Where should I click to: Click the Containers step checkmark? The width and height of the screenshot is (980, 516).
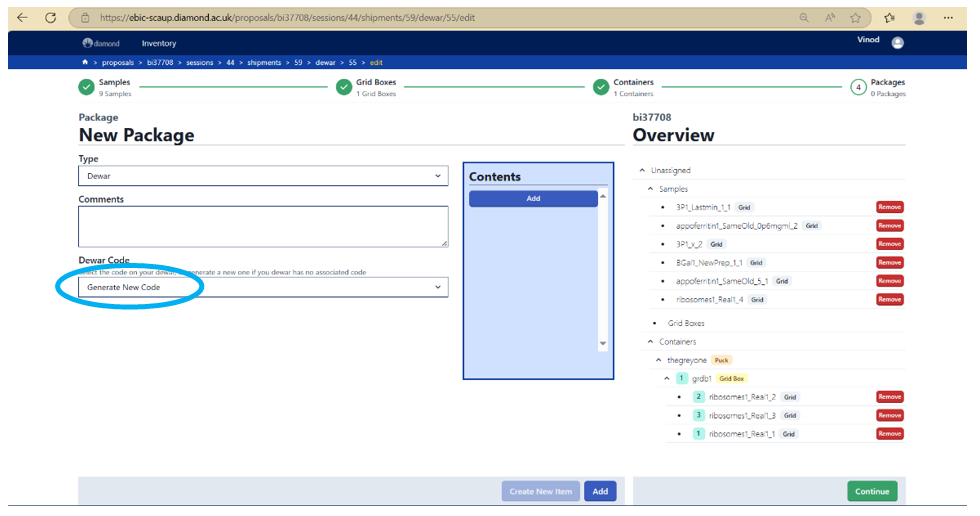(x=601, y=87)
